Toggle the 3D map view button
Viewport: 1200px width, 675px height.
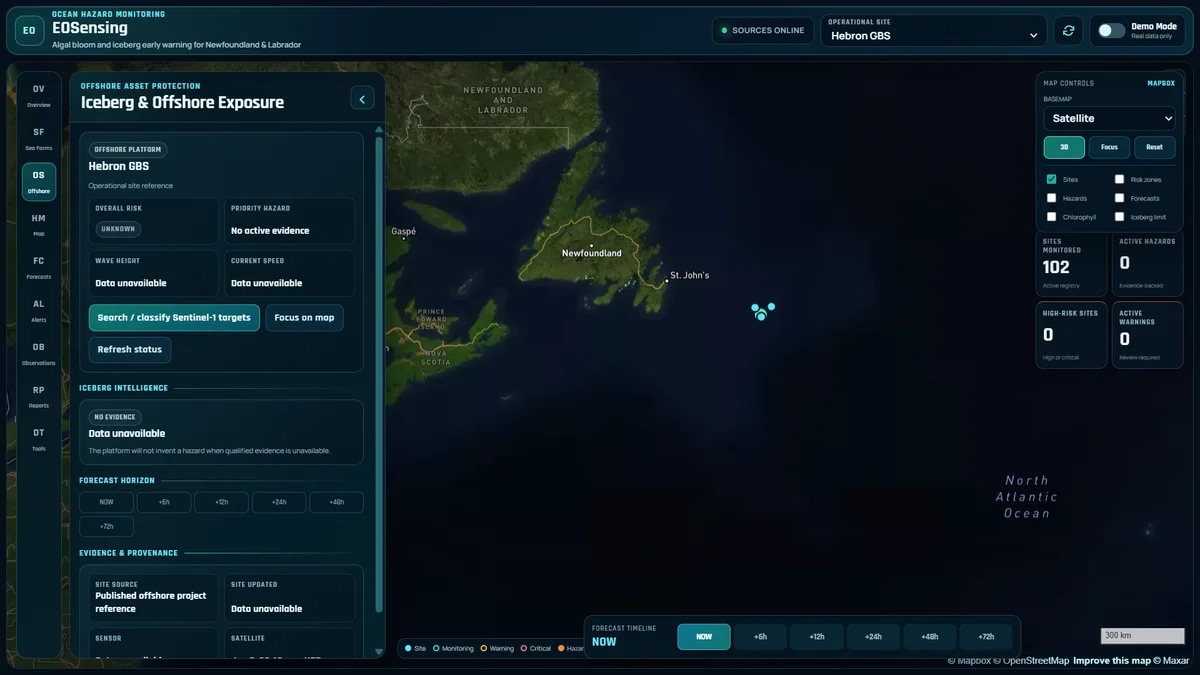1064,147
